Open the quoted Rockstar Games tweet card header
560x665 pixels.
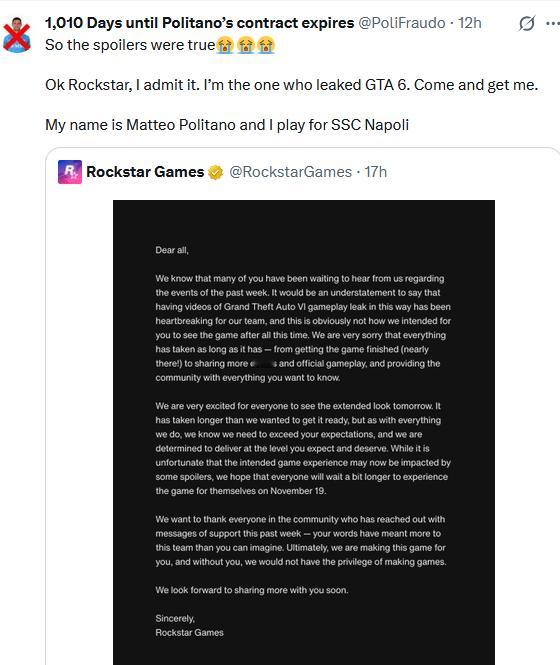pyautogui.click(x=223, y=172)
